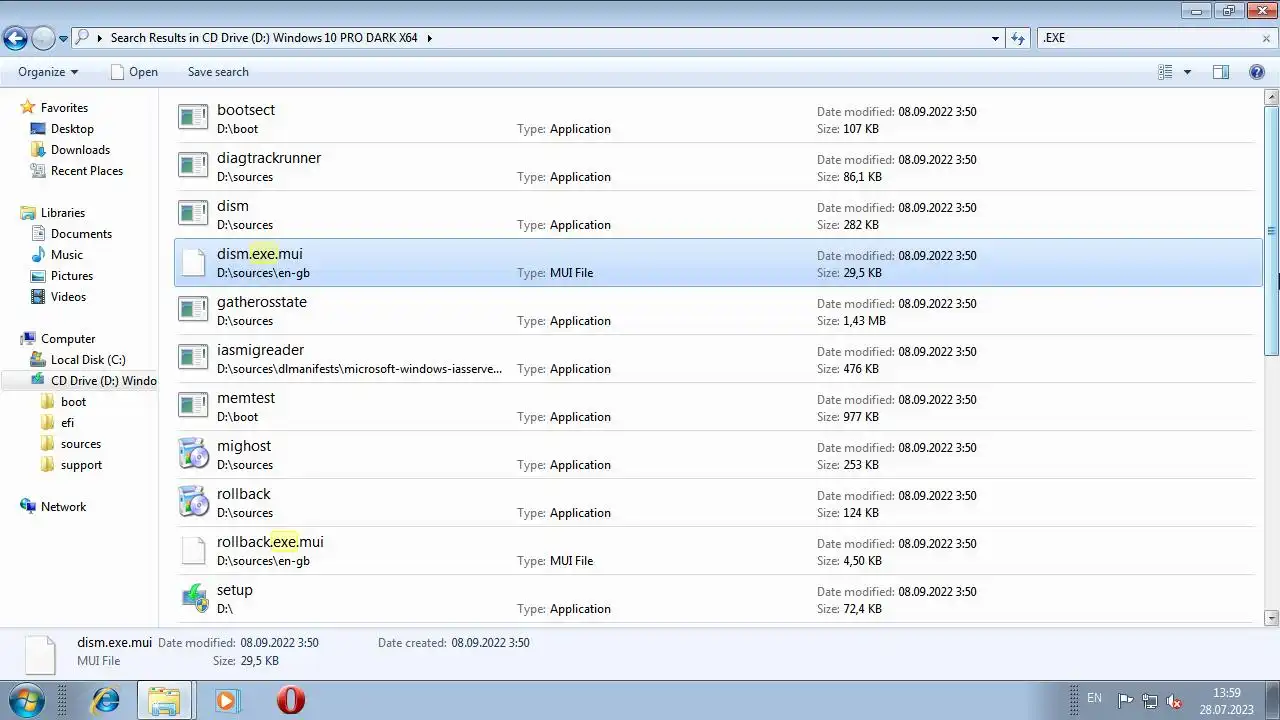Screen dimensions: 1280x720
Task: Open the Downloads folder link
Action: click(80, 150)
